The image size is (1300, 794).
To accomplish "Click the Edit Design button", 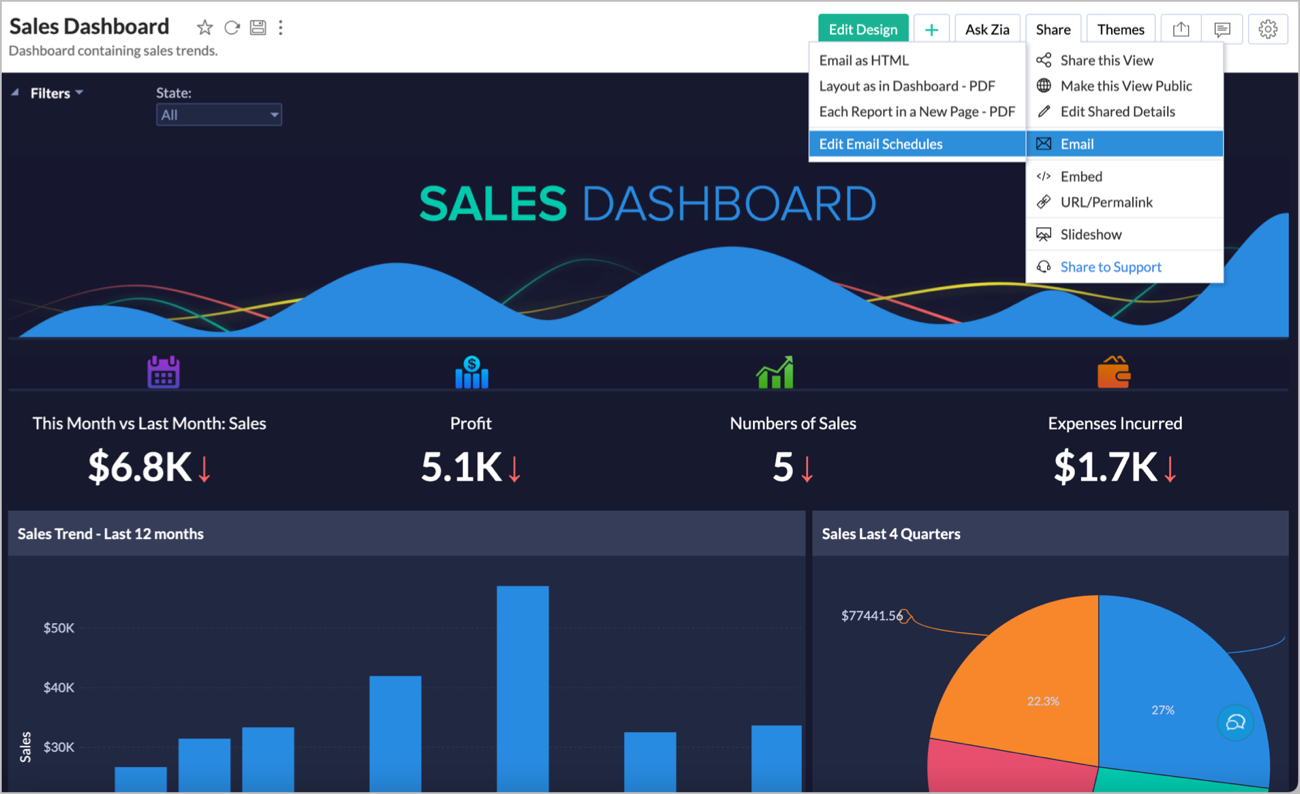I will (863, 29).
